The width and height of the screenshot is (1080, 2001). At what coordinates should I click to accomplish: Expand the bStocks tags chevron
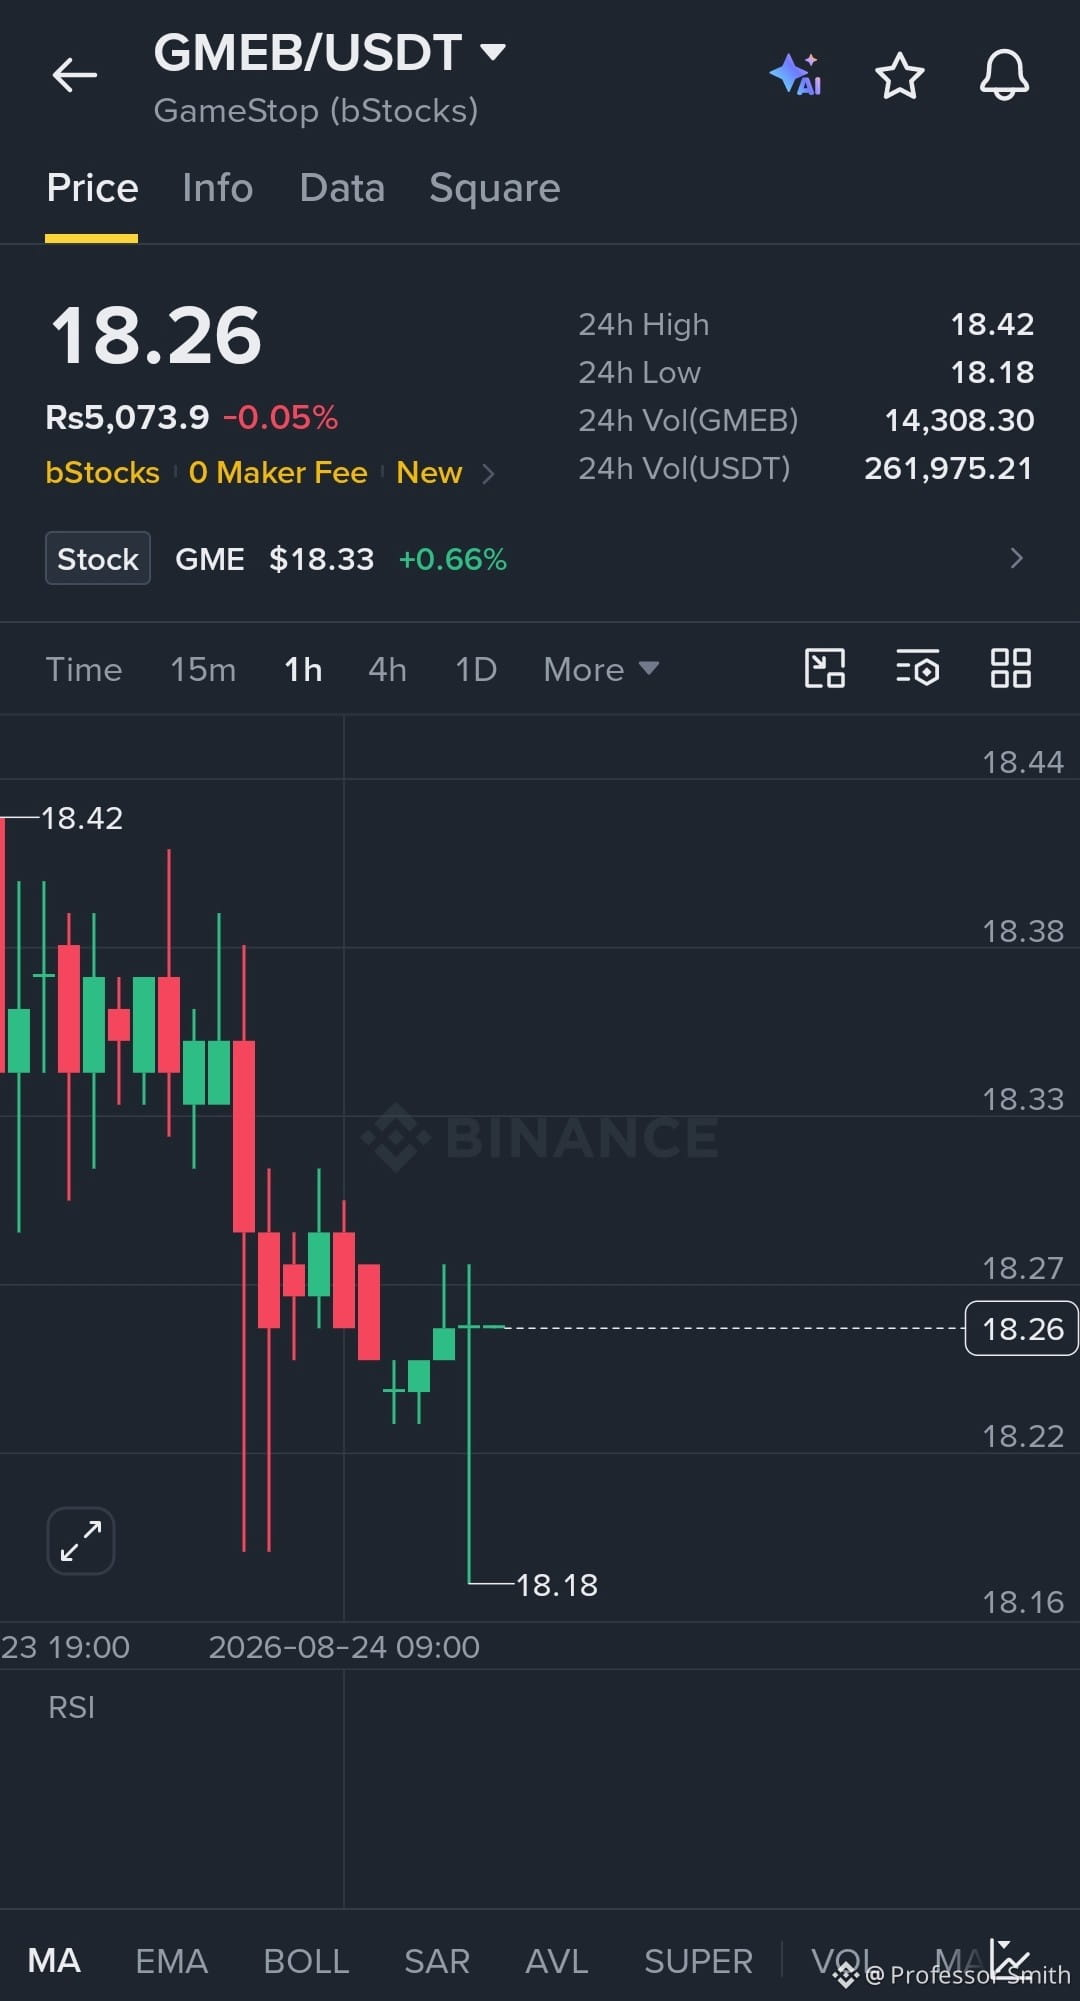pos(488,473)
